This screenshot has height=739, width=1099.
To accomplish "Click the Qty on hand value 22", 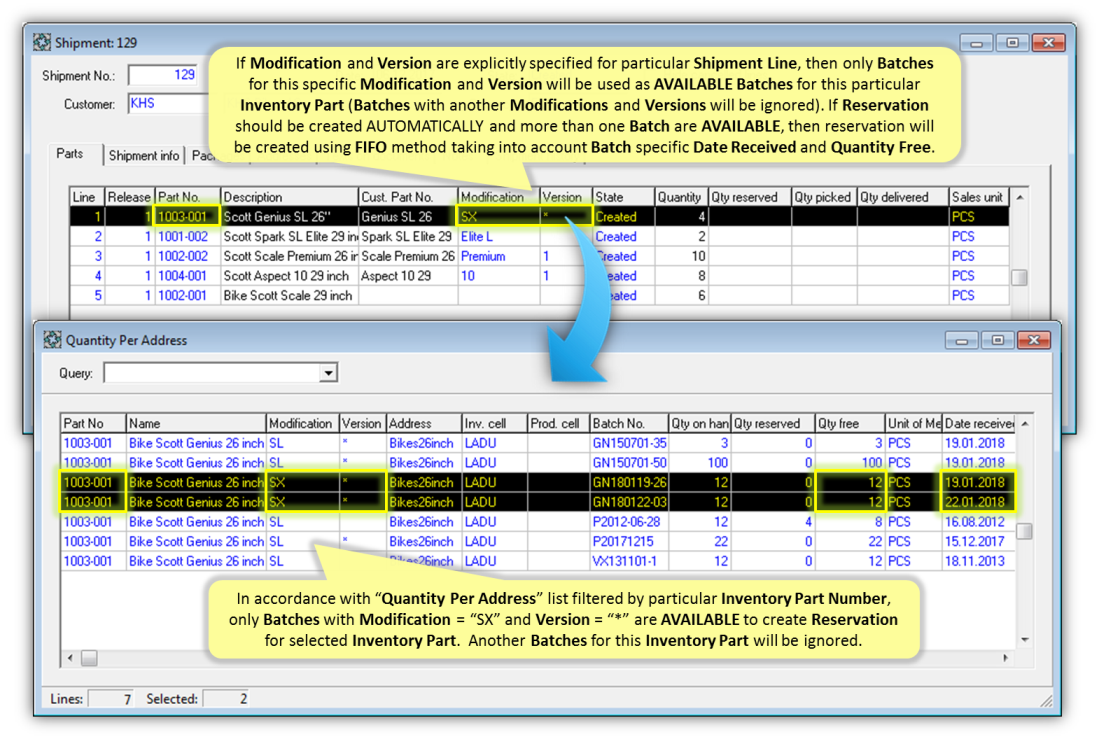I will 699,541.
